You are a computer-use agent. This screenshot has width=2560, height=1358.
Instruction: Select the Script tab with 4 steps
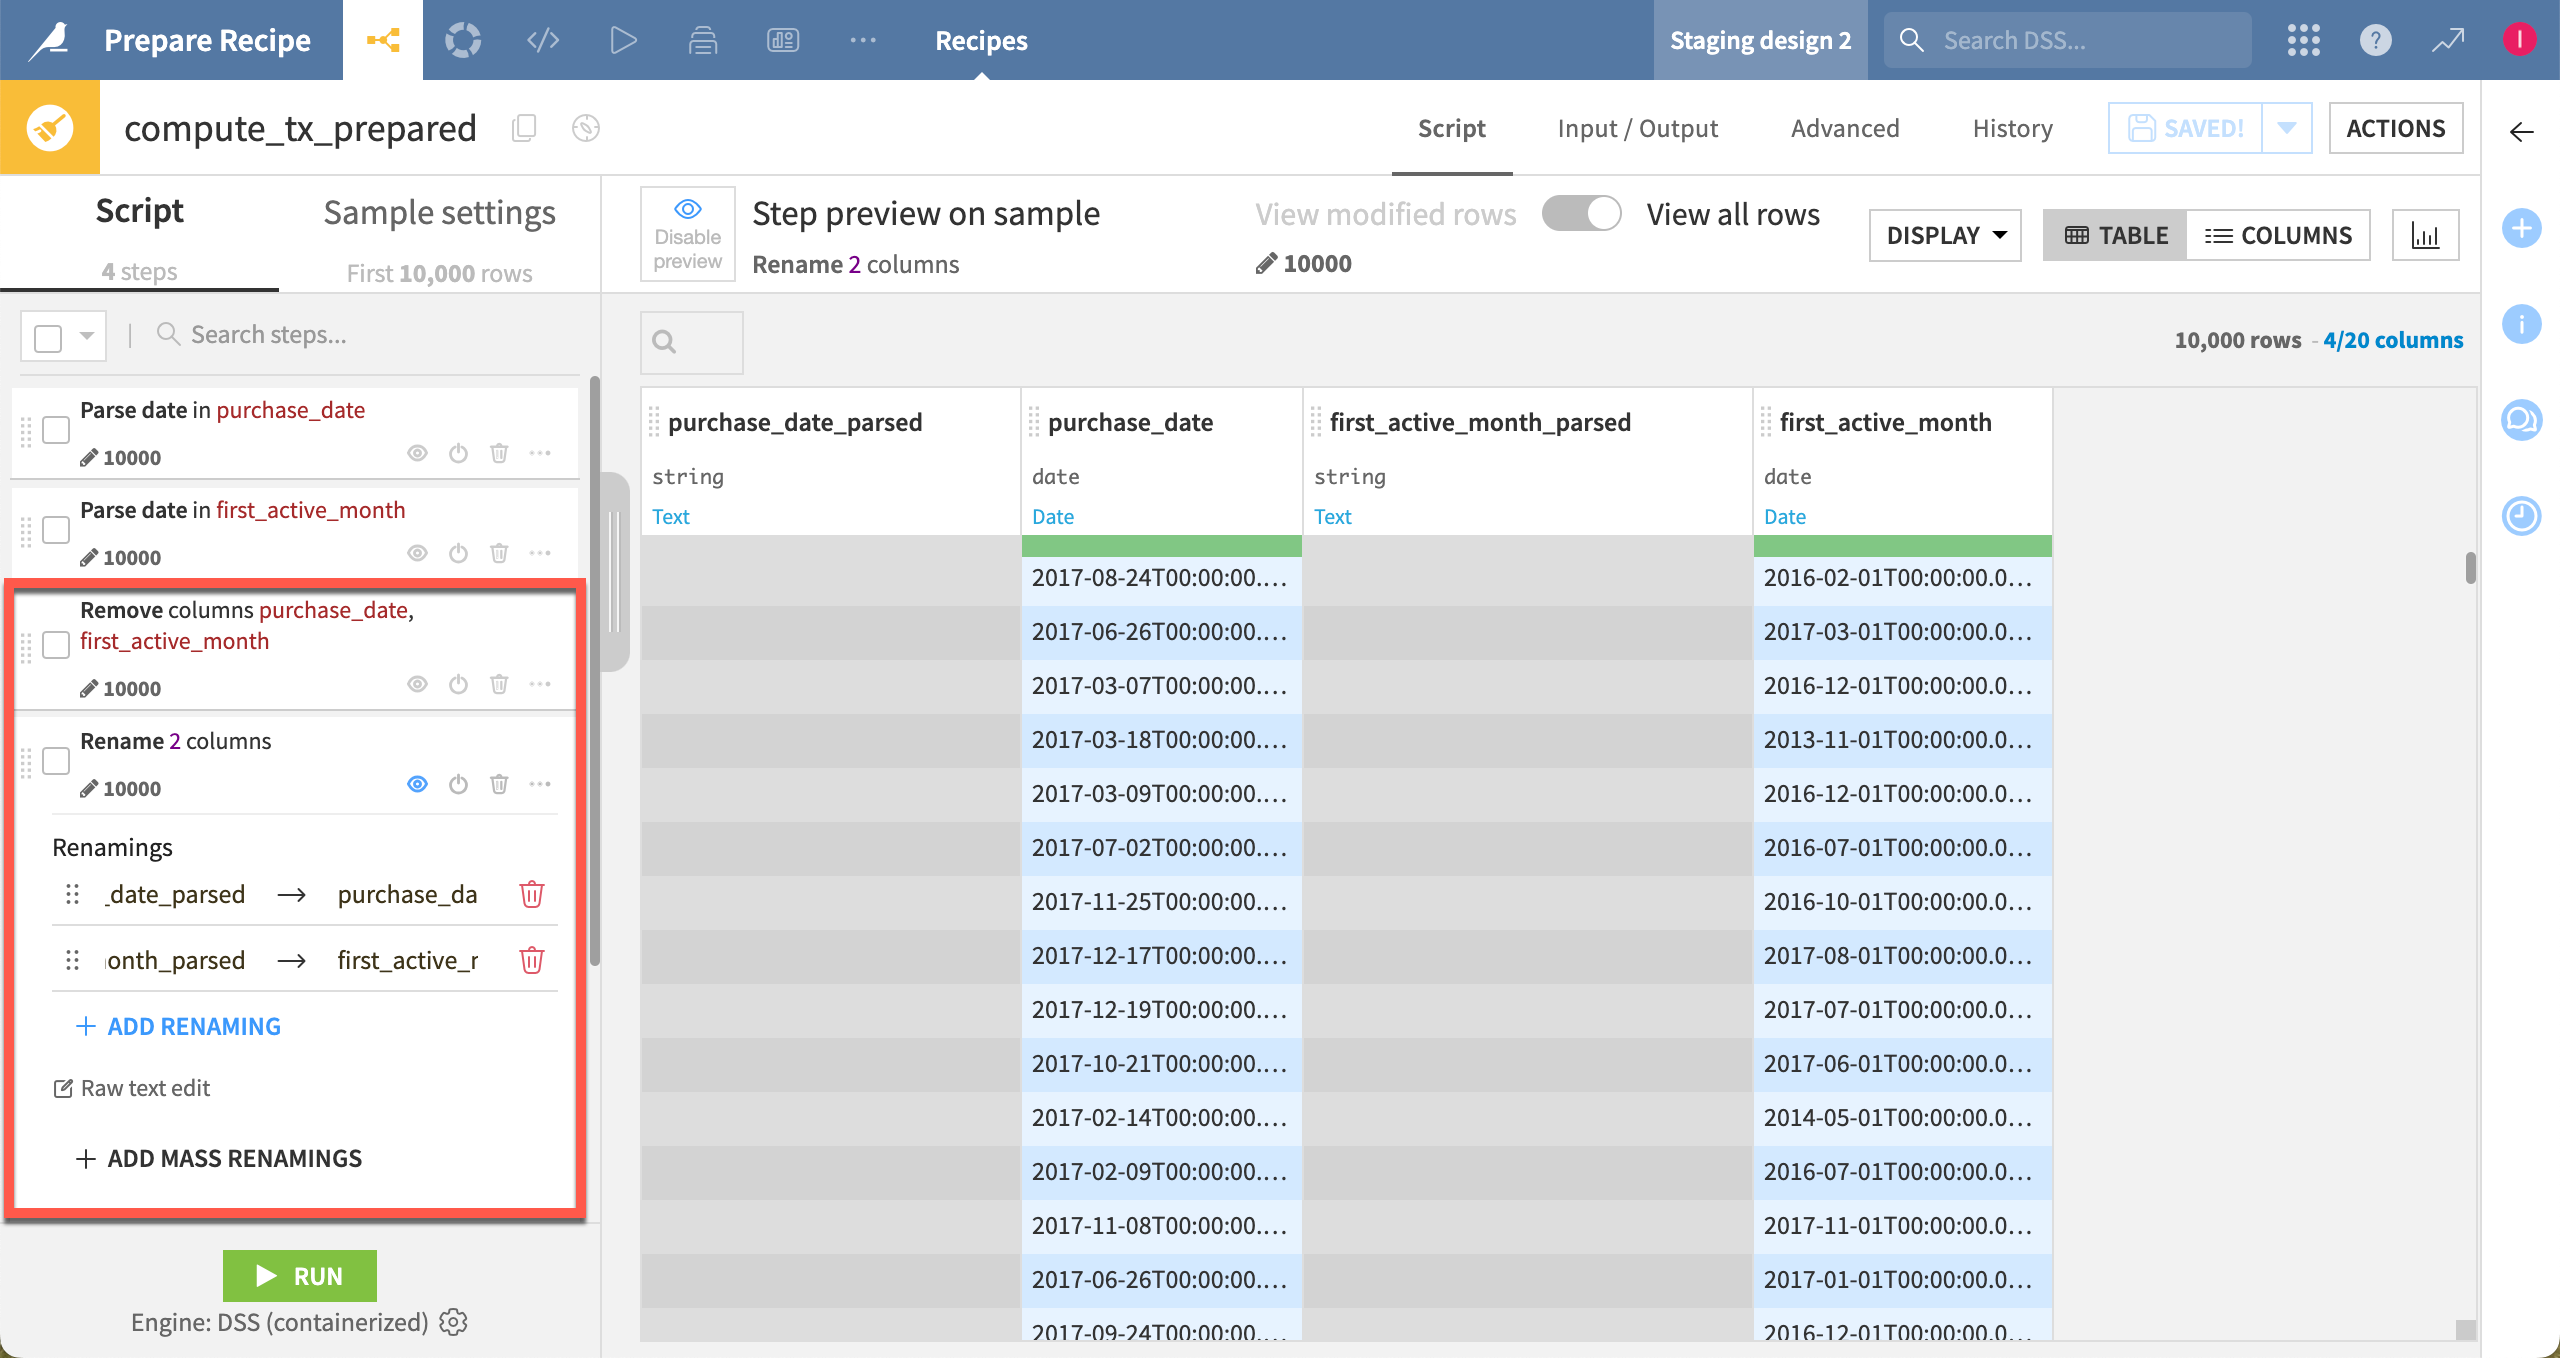click(139, 235)
